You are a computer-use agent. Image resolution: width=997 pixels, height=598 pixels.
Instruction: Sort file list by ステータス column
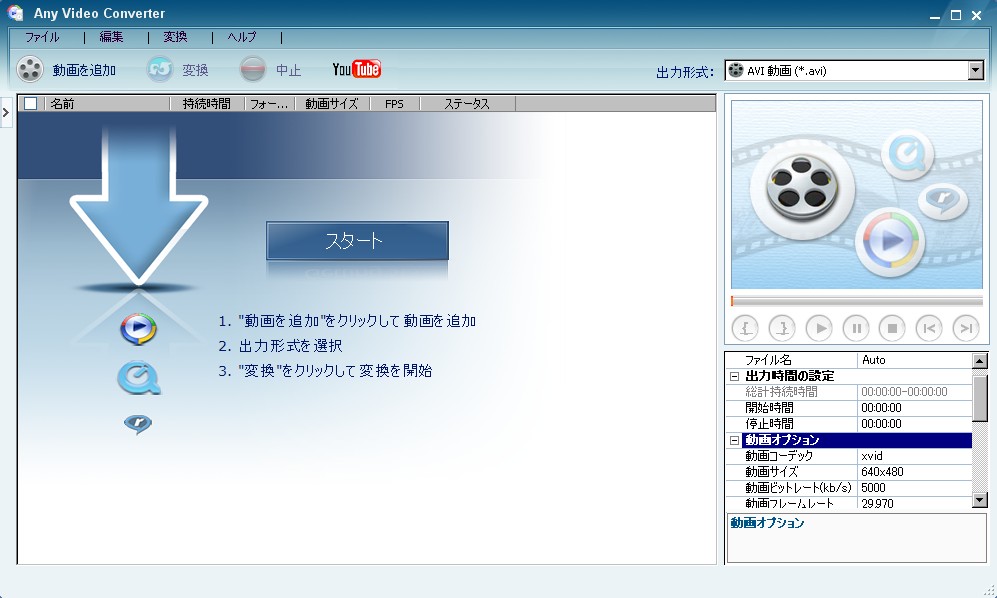[467, 103]
